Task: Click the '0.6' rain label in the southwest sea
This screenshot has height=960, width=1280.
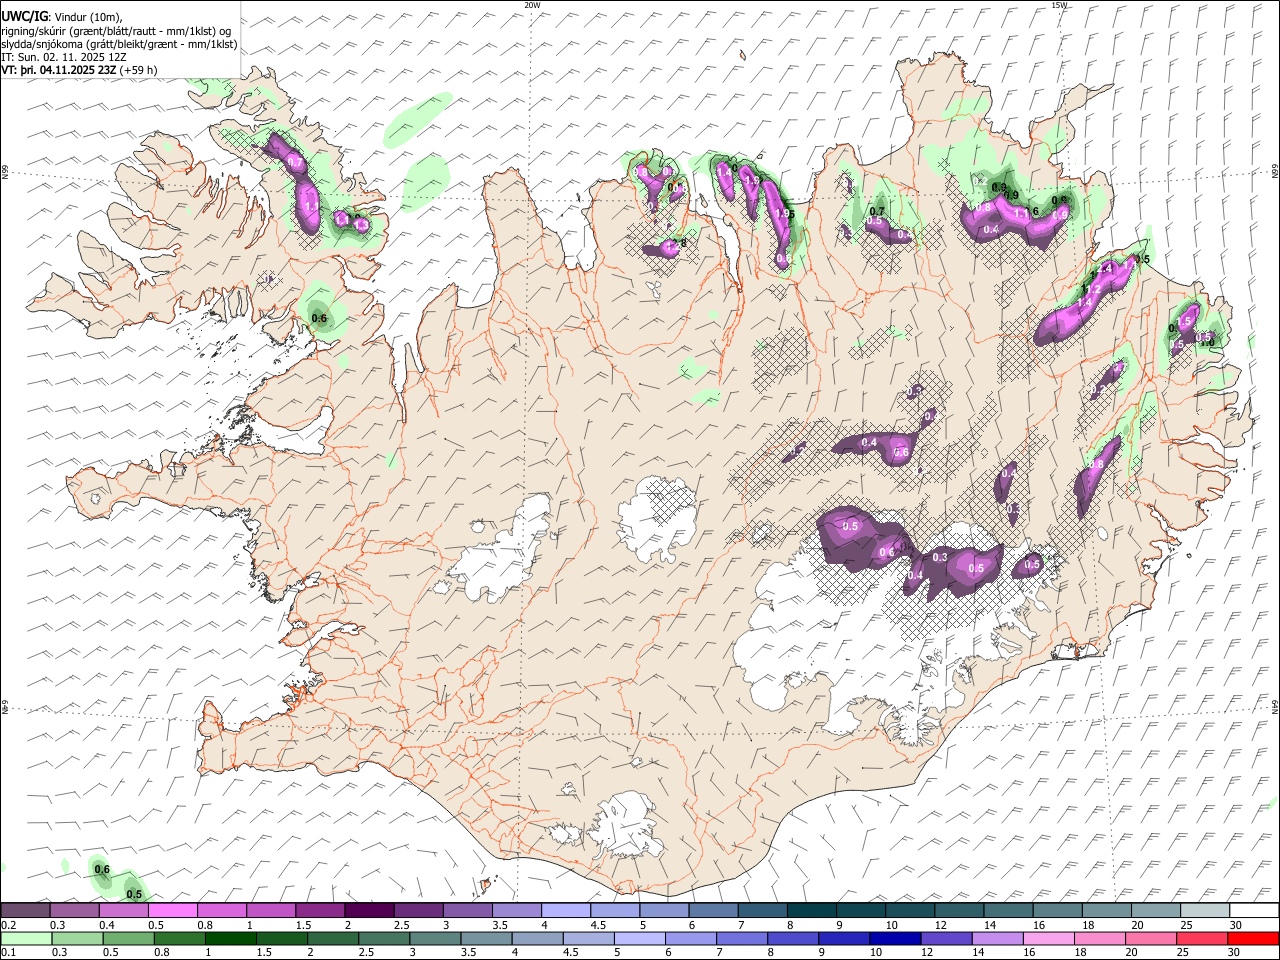Action: point(101,870)
